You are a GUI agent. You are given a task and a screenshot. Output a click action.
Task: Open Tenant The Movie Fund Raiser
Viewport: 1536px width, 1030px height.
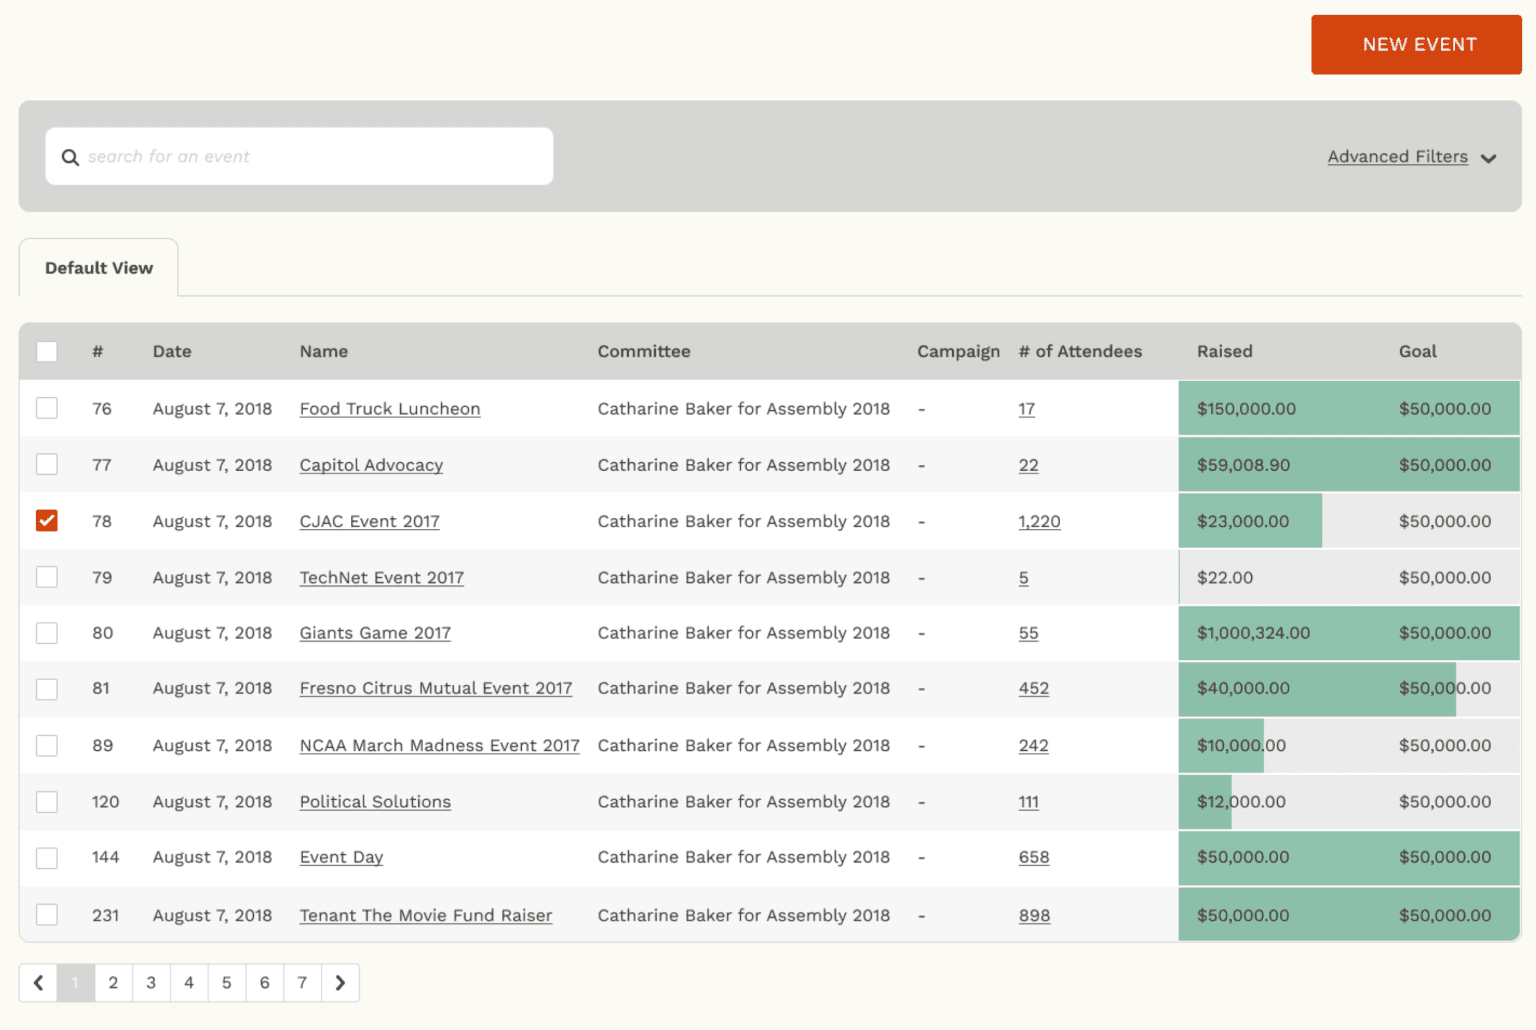click(x=426, y=915)
